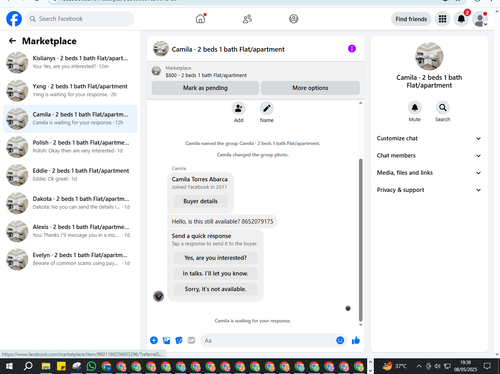
Task: Click the Search Facebook field
Action: click(x=80, y=19)
